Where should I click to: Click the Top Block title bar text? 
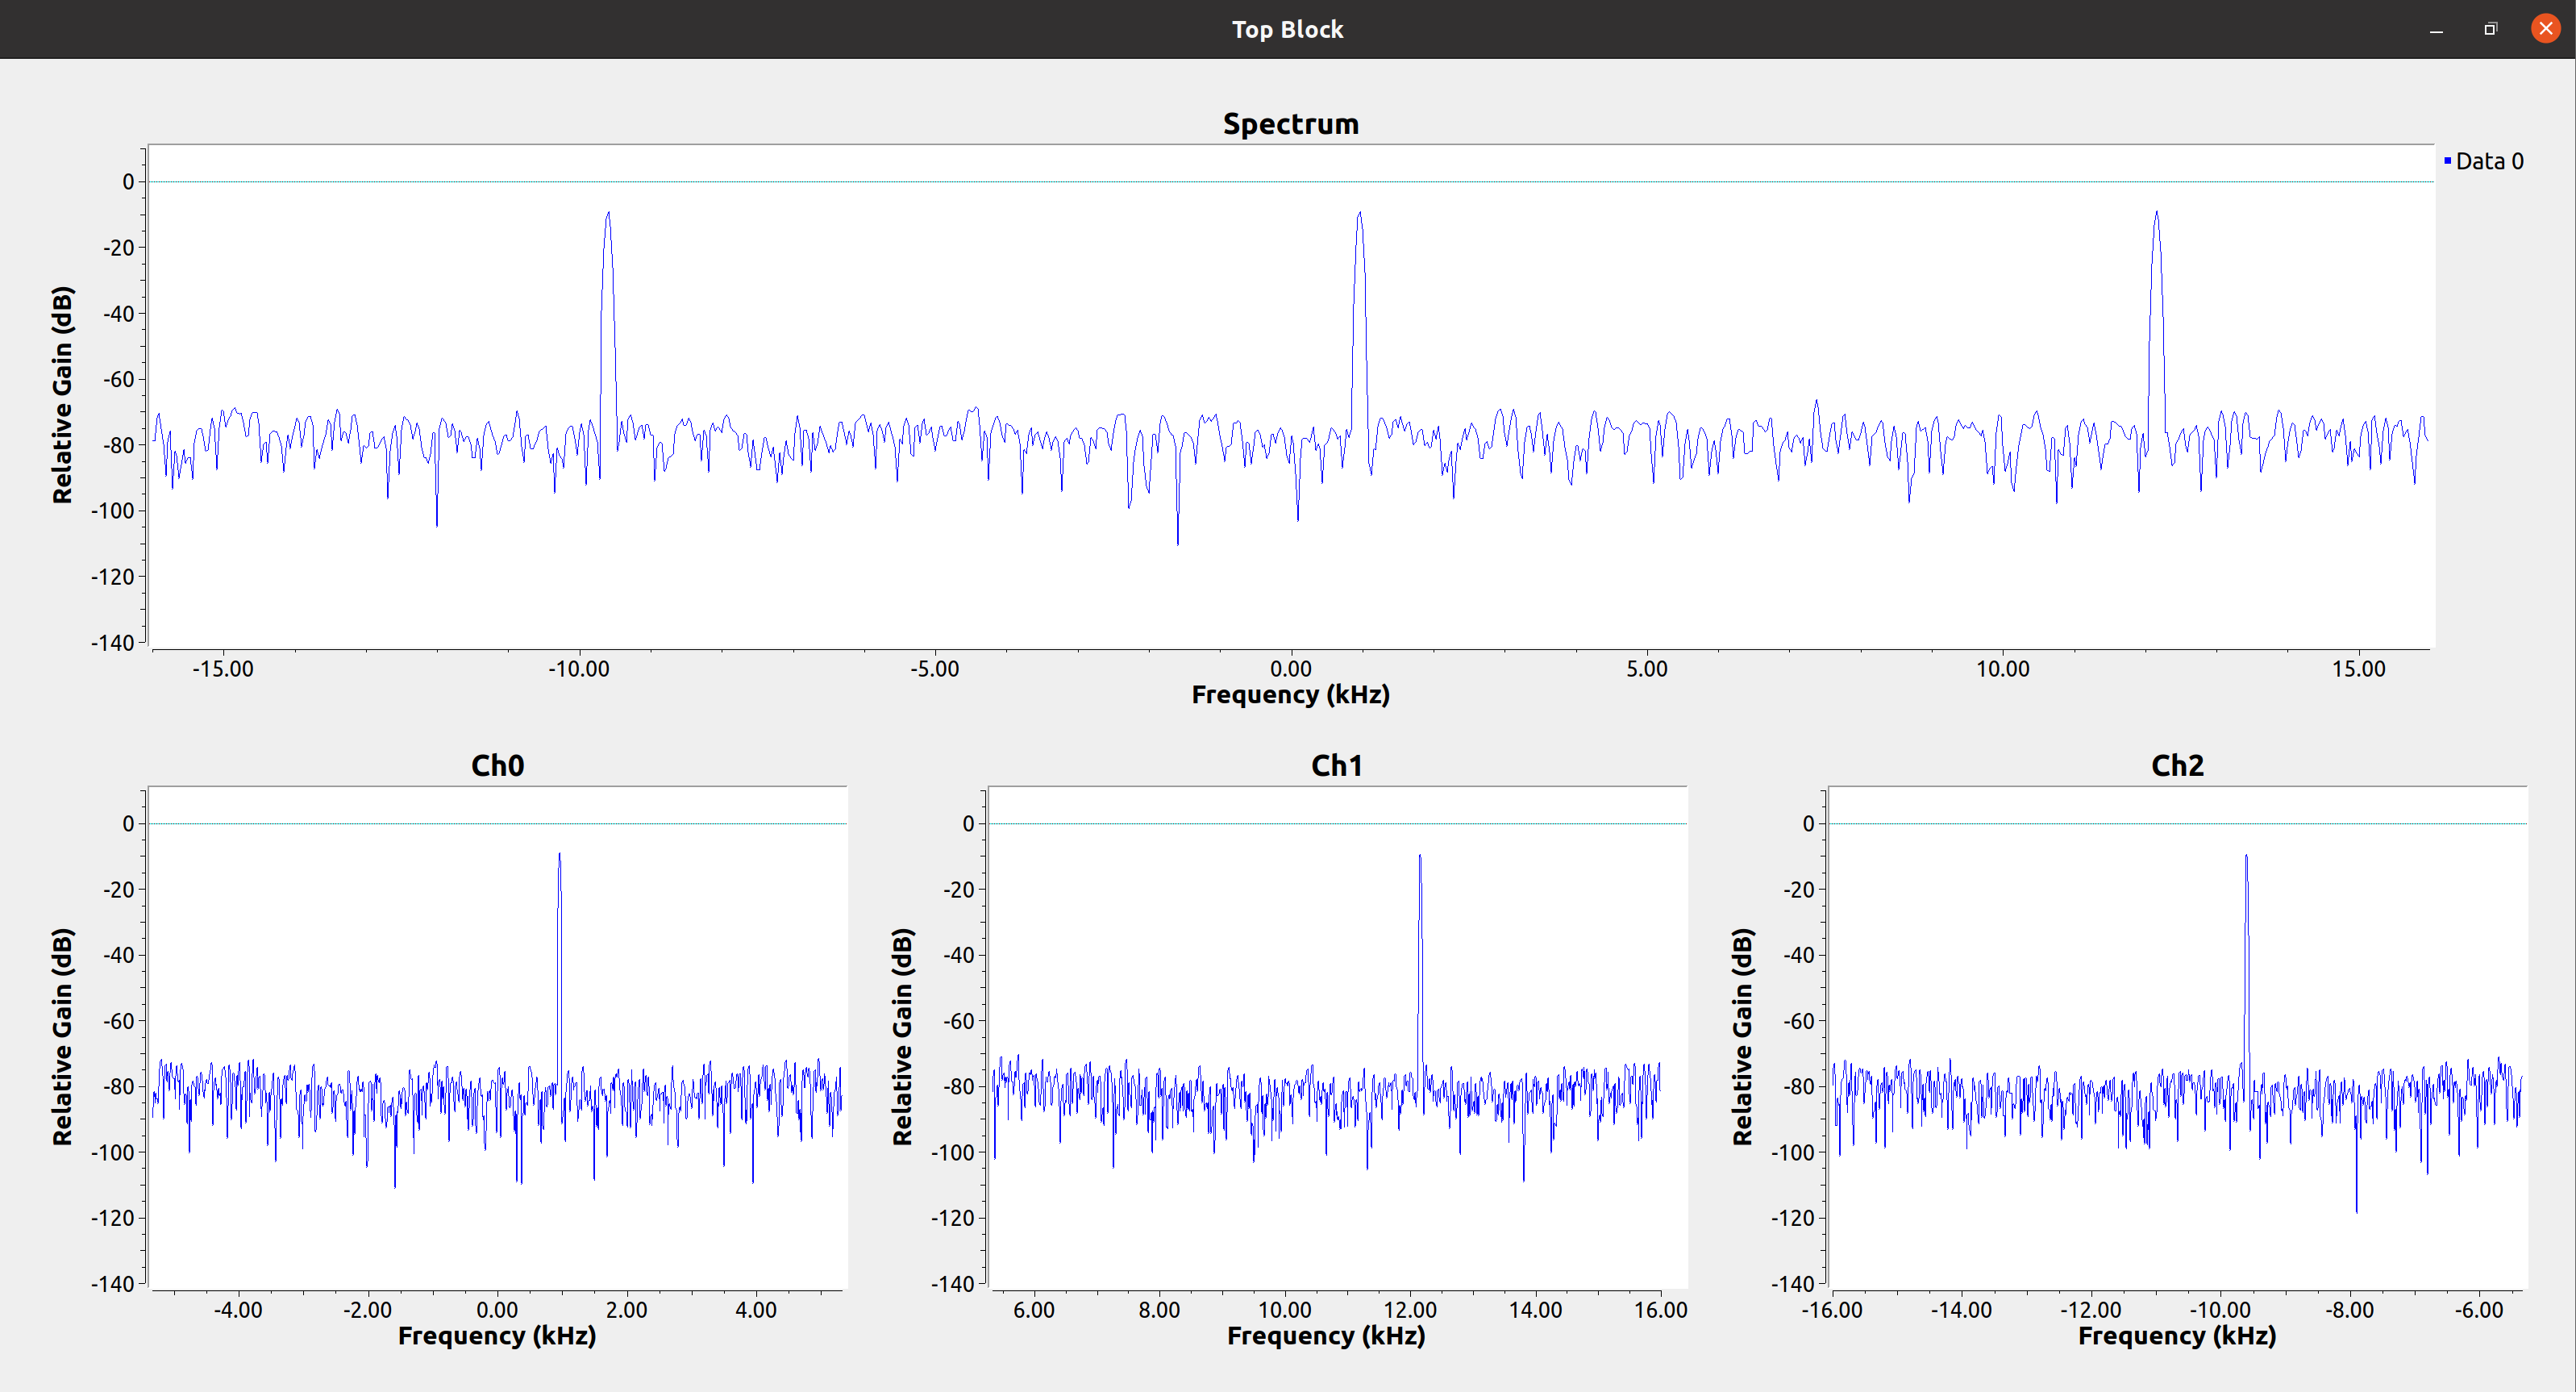pyautogui.click(x=1287, y=29)
